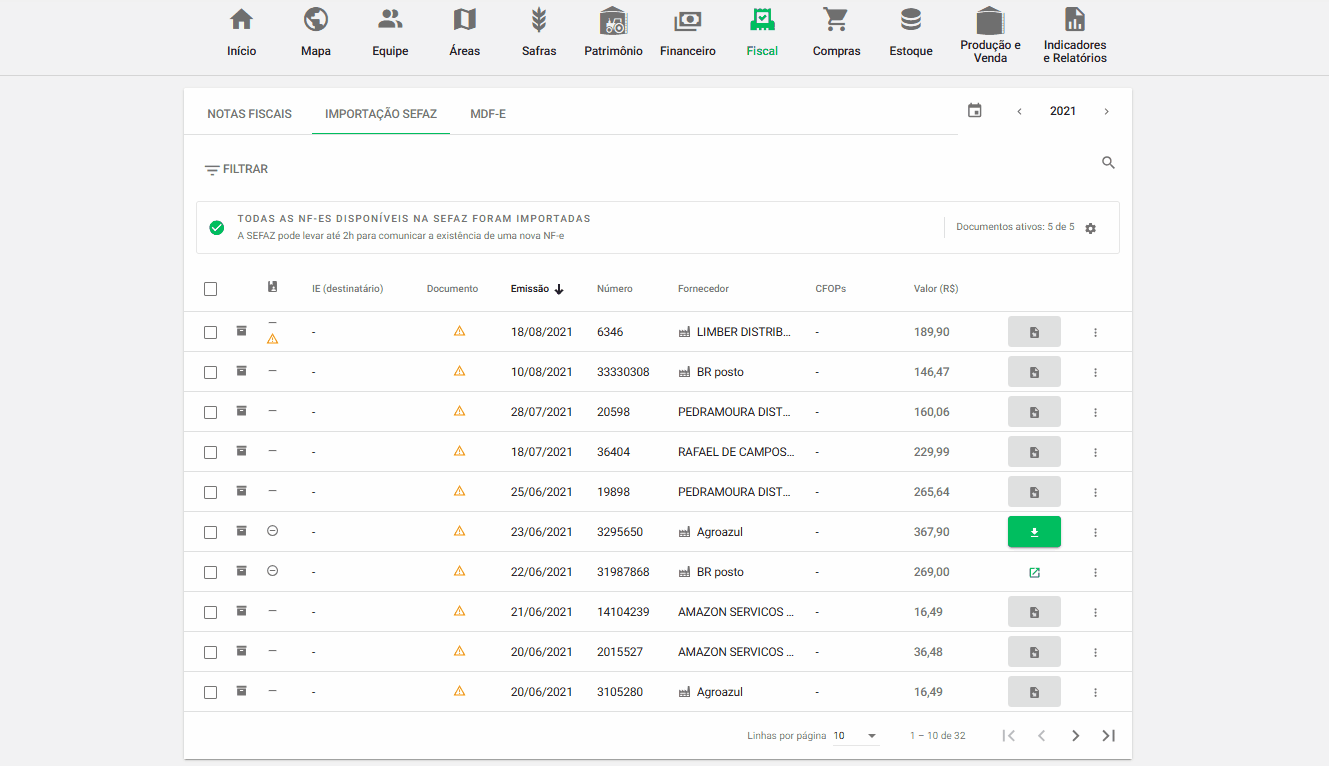This screenshot has height=766, width=1329.
Task: Open the Patrimônio section
Action: click(x=613, y=30)
